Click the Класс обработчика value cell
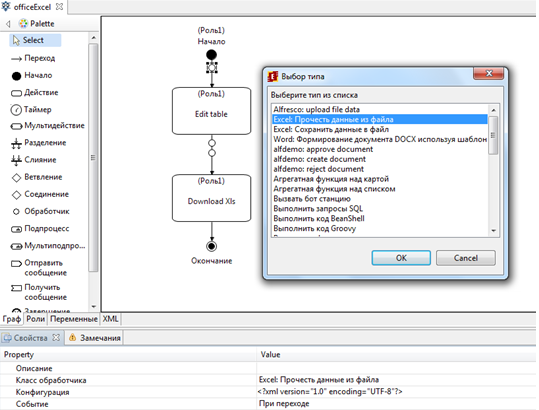The width and height of the screenshot is (539, 410). (x=396, y=380)
